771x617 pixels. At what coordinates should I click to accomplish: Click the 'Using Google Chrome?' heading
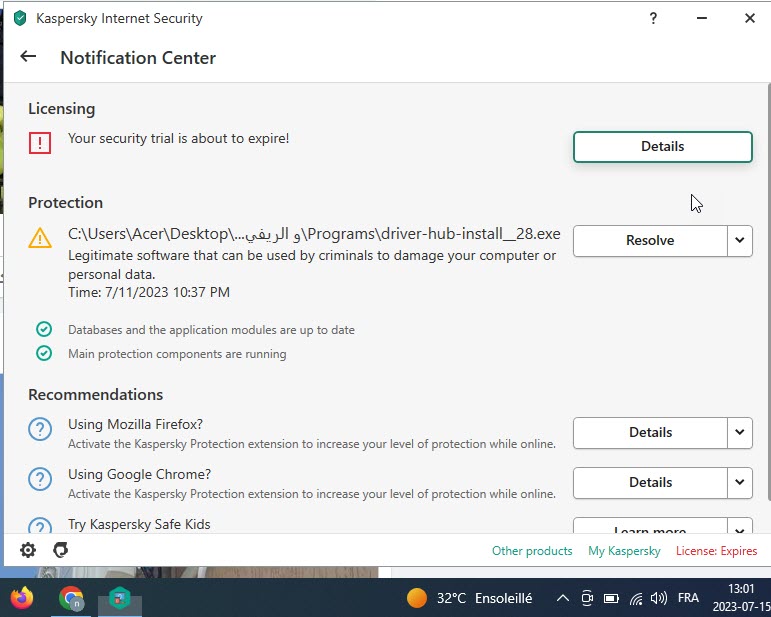click(x=140, y=474)
